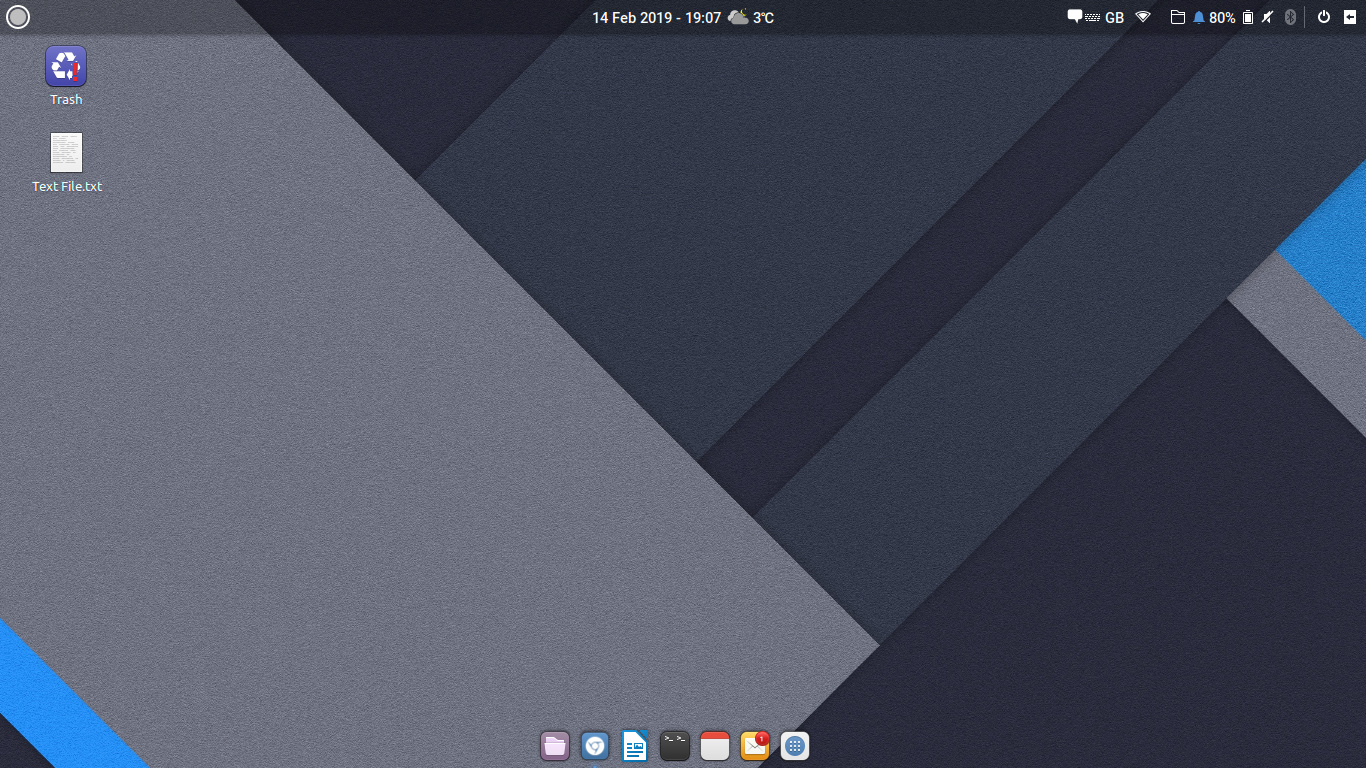This screenshot has width=1366, height=768.
Task: Open the Calendar app in dock
Action: tap(715, 746)
